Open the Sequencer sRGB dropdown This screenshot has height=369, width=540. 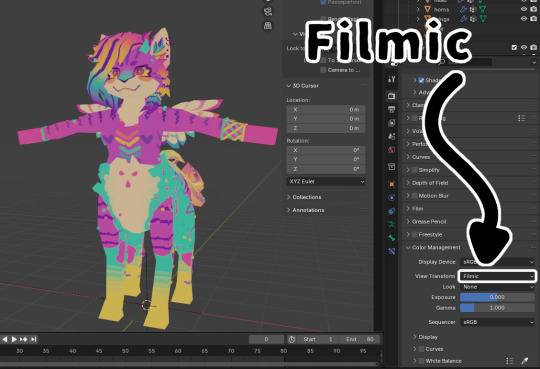coord(497,322)
